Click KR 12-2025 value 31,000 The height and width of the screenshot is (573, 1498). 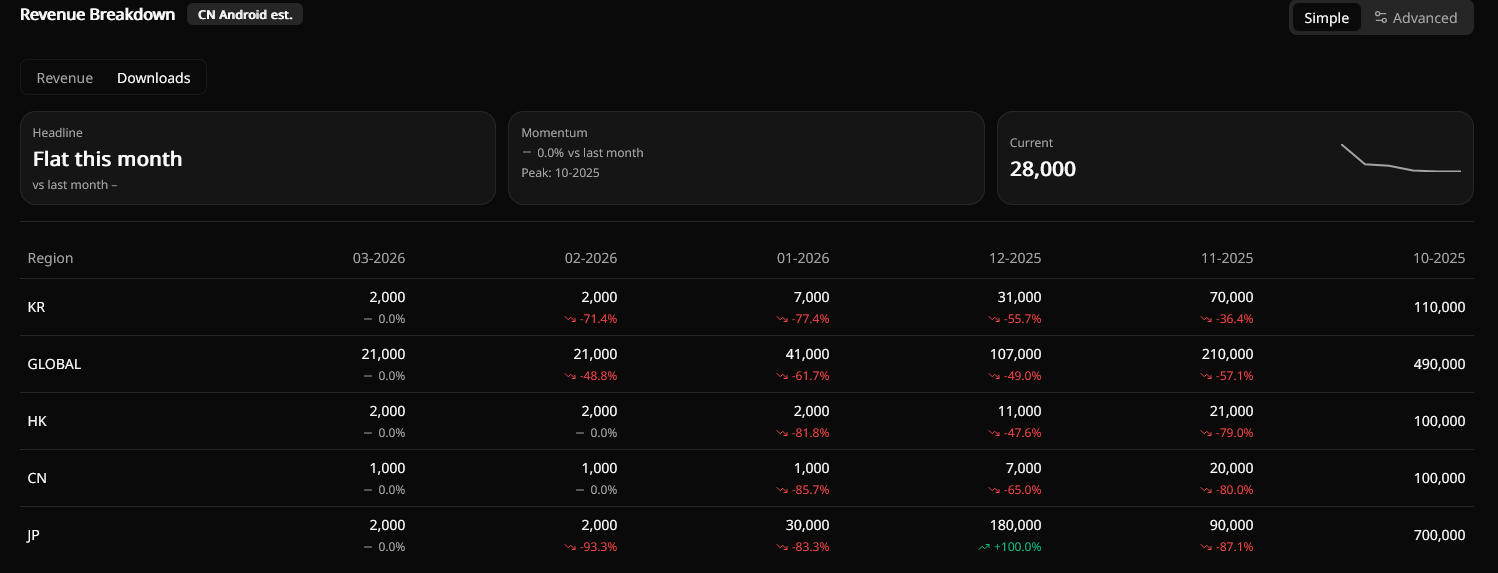[x=1019, y=297]
